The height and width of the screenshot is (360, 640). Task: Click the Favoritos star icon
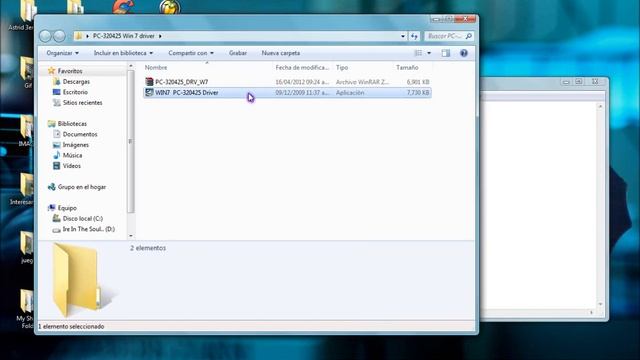(51, 71)
